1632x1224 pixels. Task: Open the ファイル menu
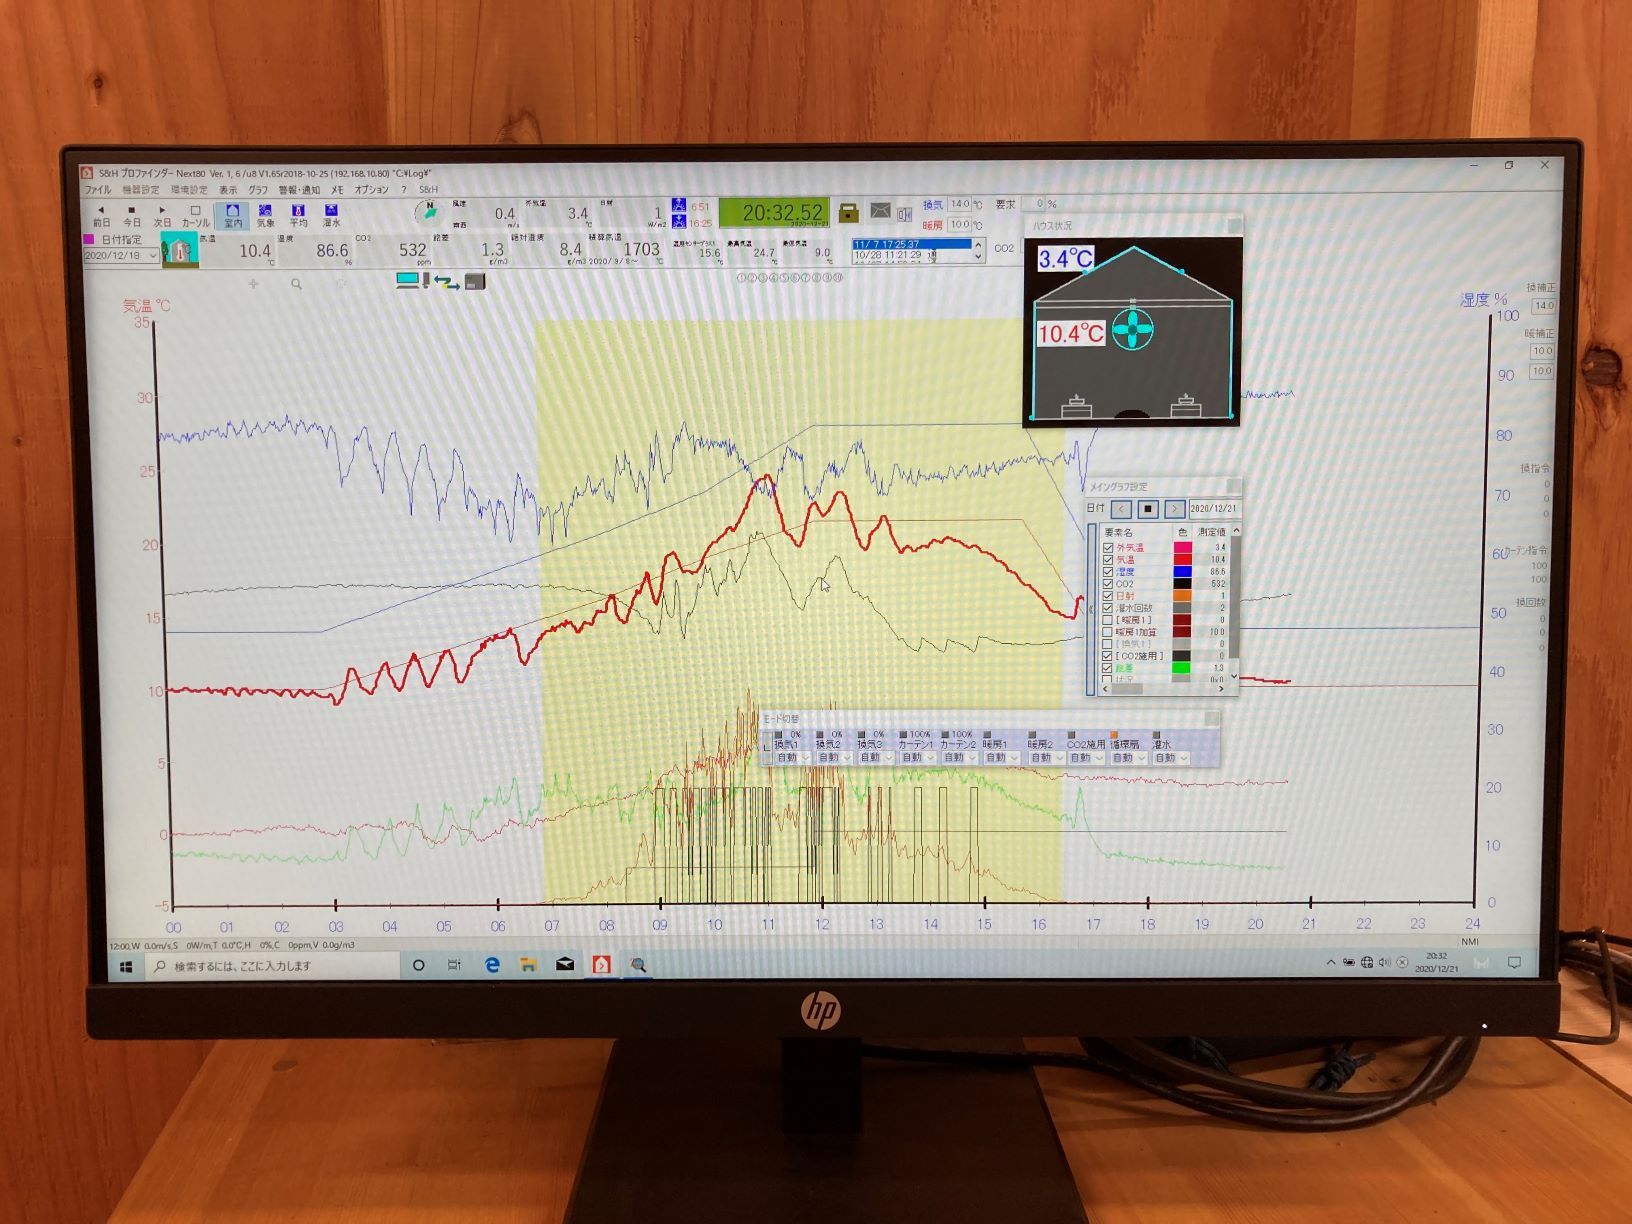[98, 190]
